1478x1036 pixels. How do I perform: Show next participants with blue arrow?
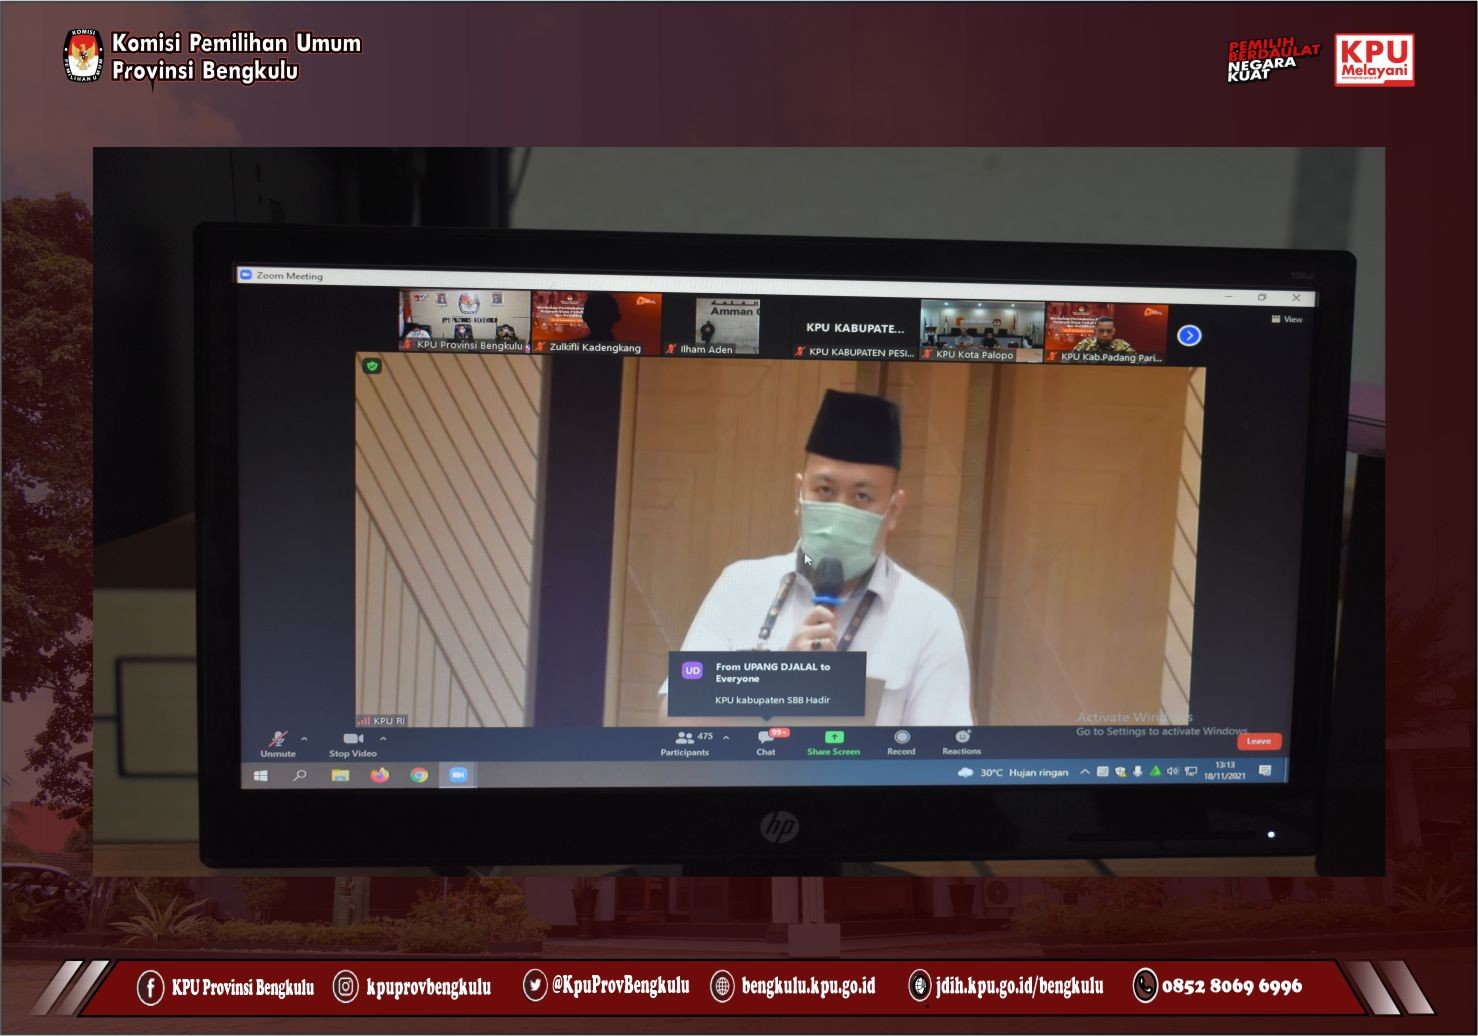[x=1189, y=335]
